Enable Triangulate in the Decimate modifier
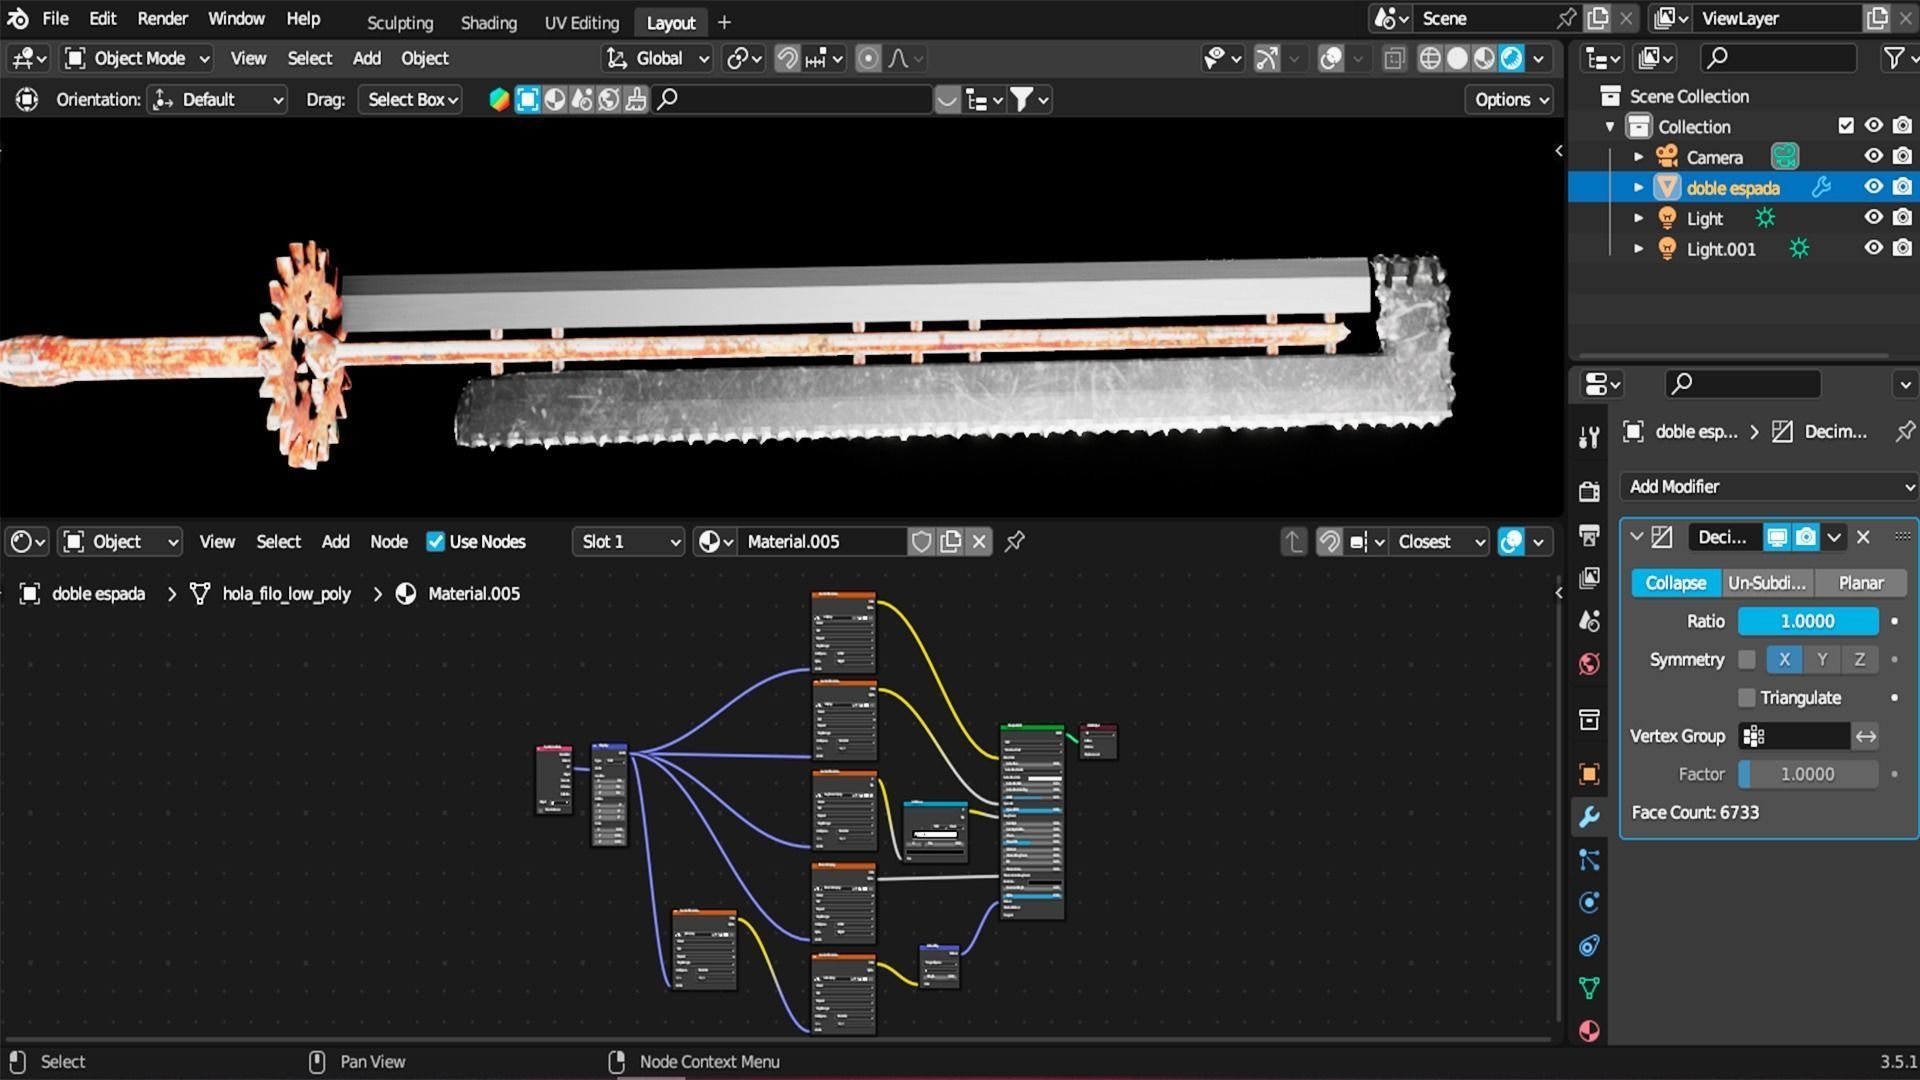1920x1080 pixels. [1748, 697]
